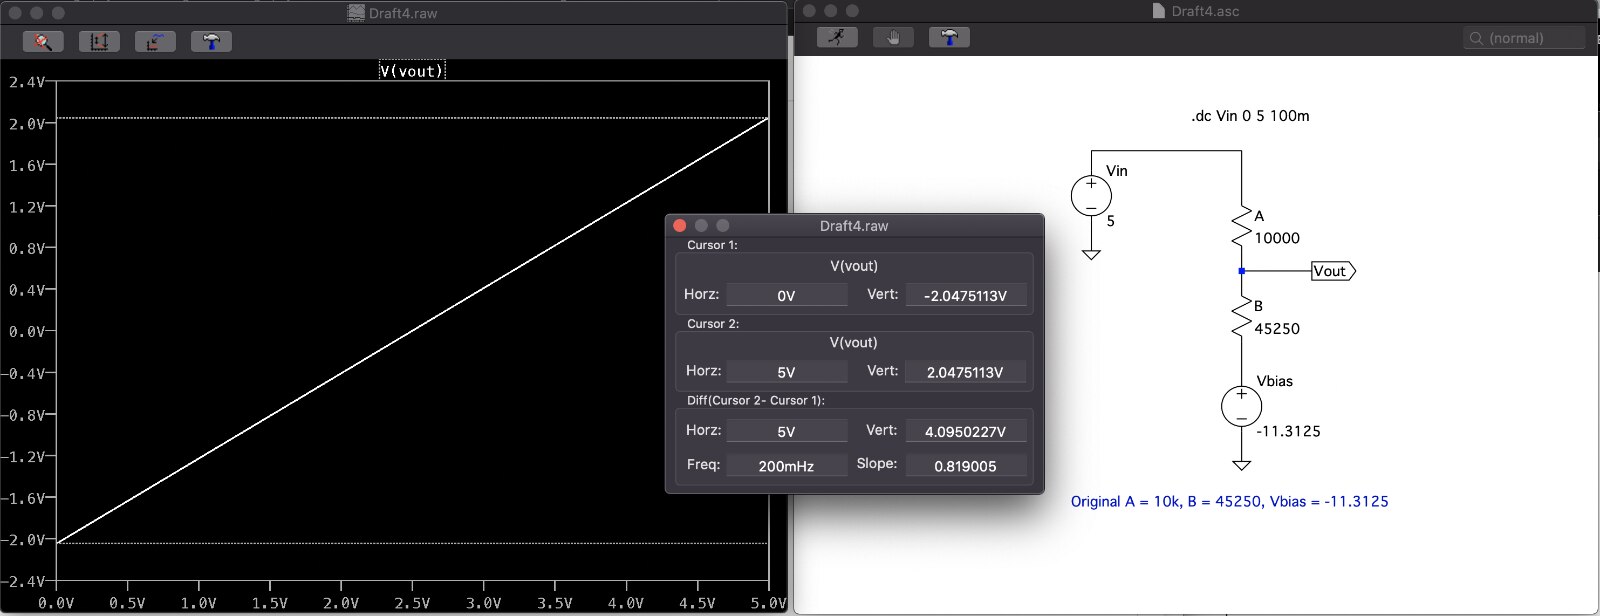Click the Diff Freq field showing 200mHz
Screen dimensions: 1600x616
coord(786,465)
